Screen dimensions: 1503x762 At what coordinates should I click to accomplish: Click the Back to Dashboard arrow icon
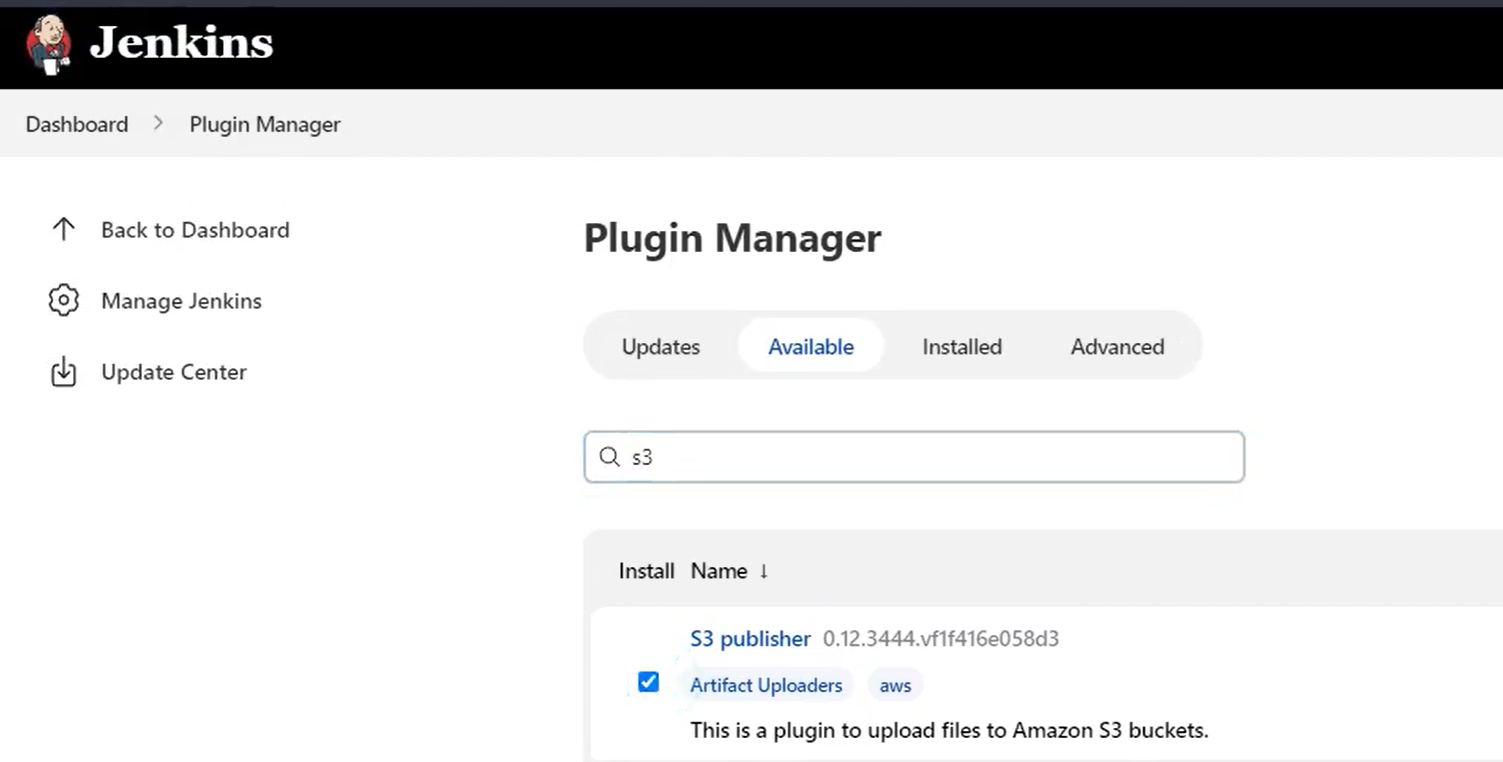63,230
